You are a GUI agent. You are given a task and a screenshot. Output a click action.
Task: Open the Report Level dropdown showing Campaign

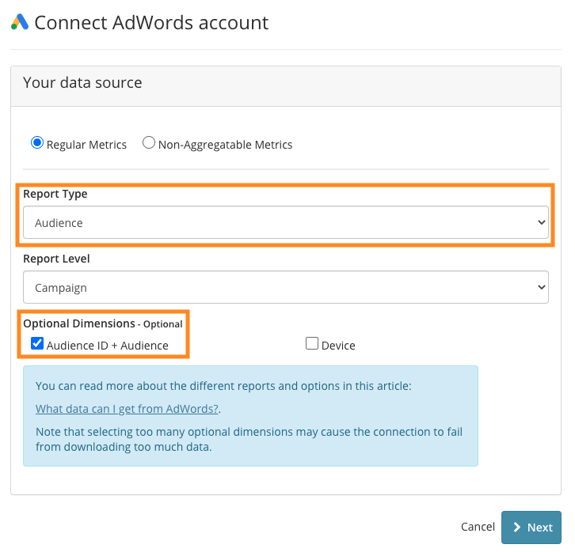click(286, 287)
